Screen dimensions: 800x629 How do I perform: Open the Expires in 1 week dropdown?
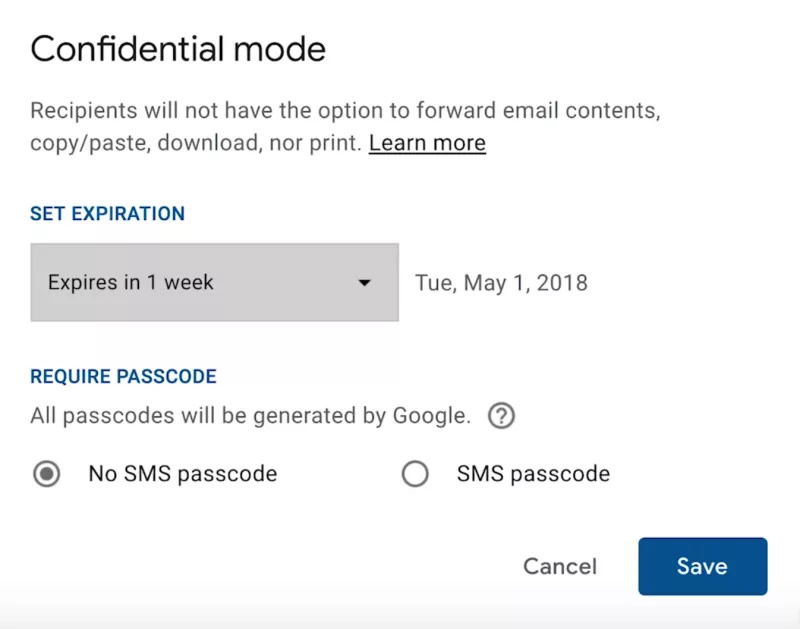point(214,282)
